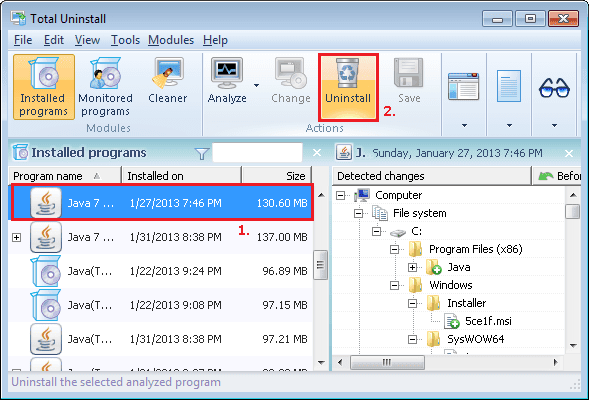Open the File menu

point(23,40)
